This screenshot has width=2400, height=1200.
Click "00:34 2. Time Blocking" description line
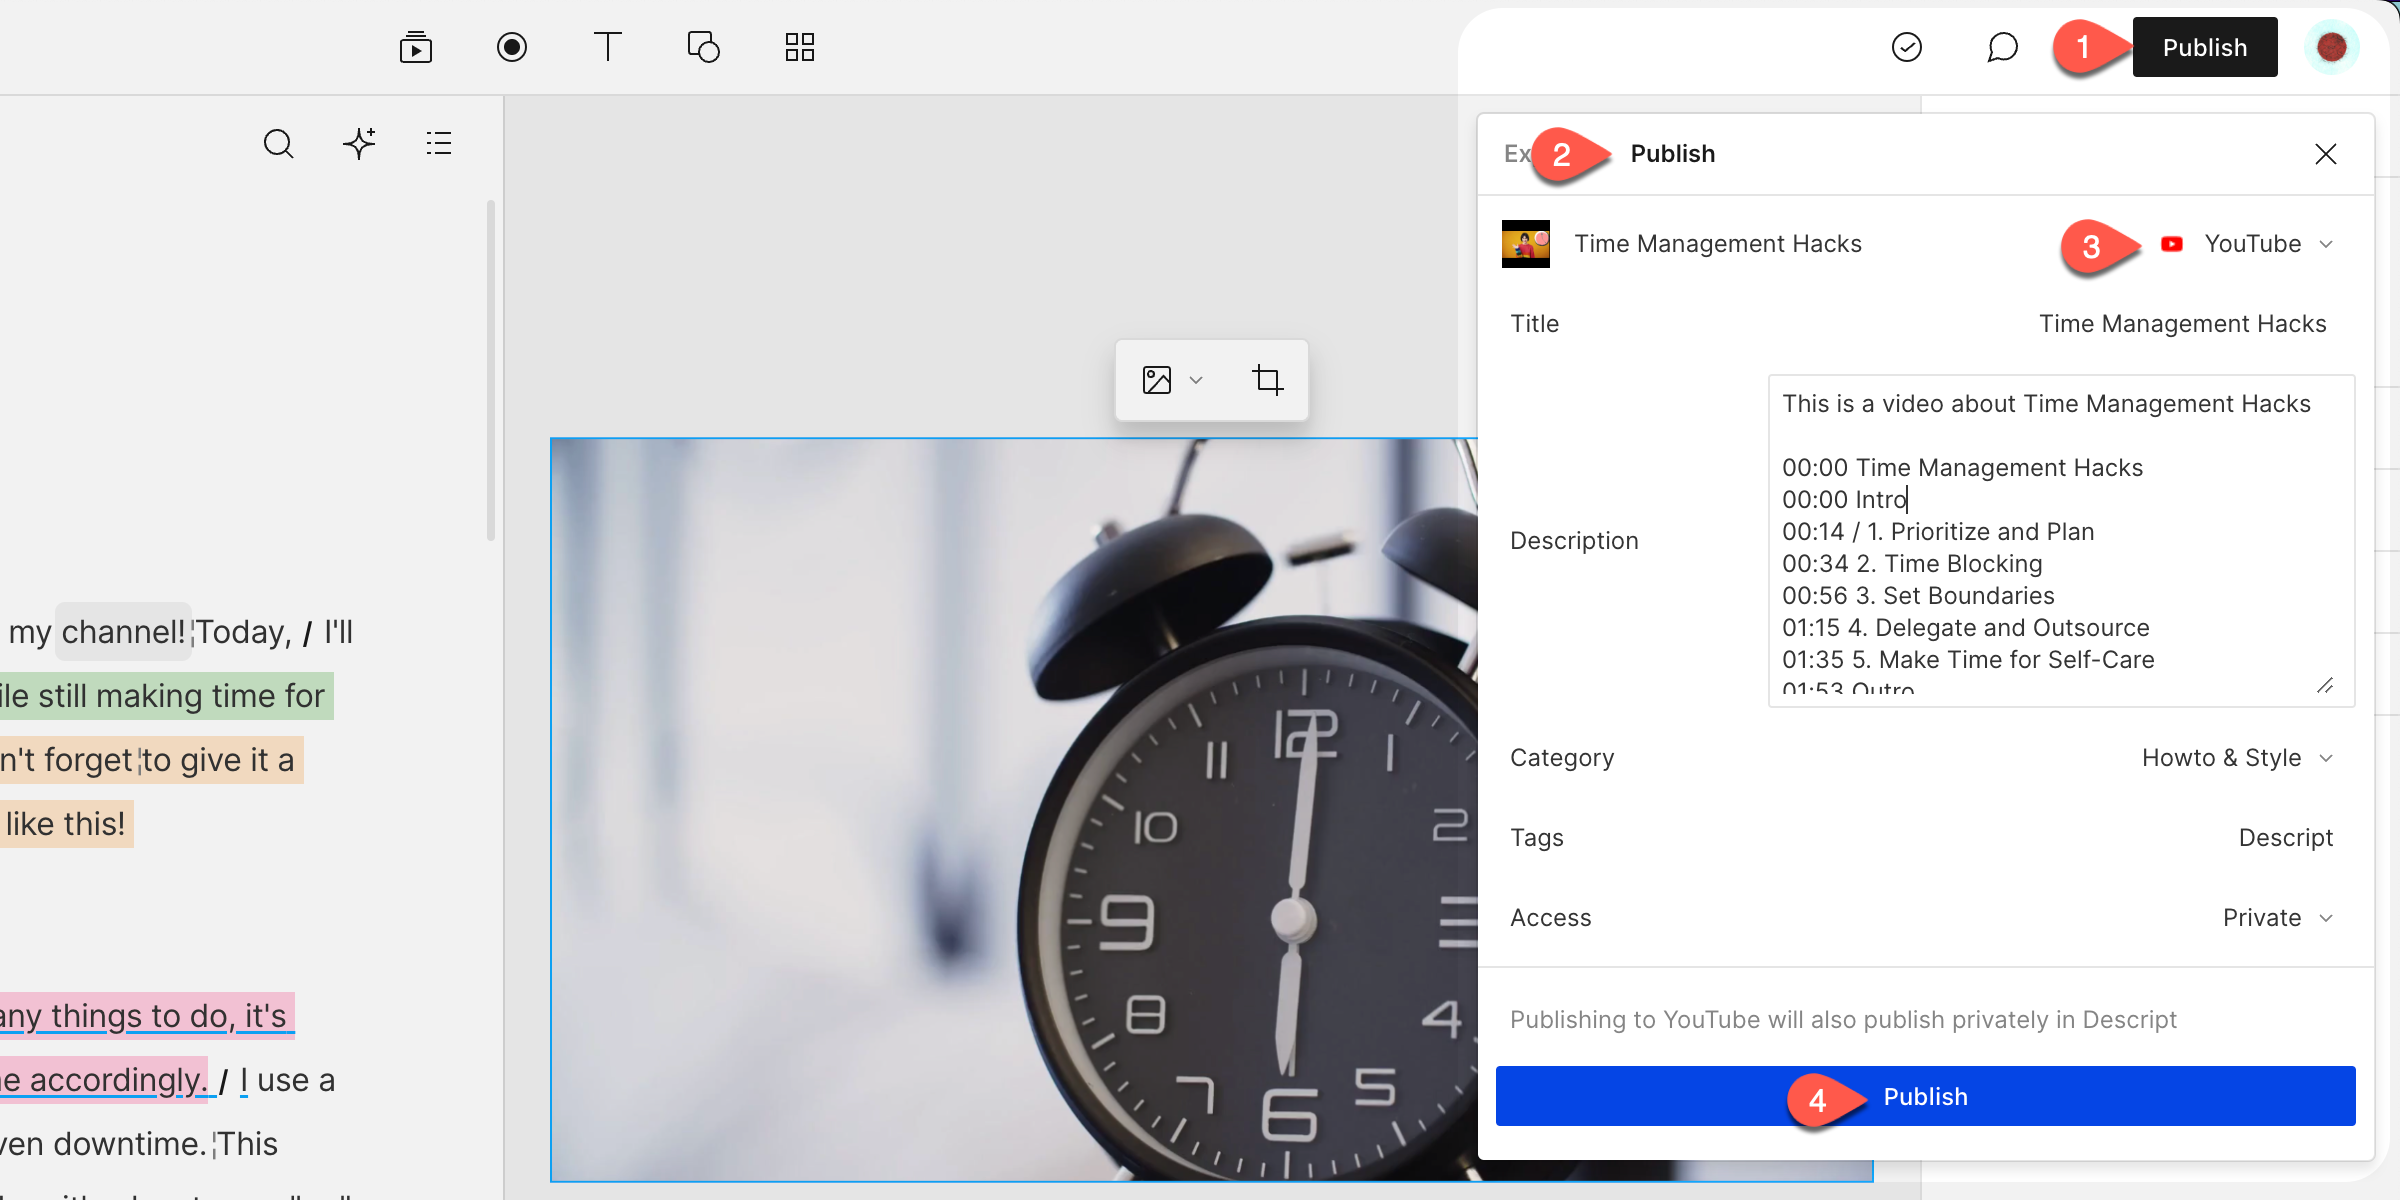[x=1912, y=564]
